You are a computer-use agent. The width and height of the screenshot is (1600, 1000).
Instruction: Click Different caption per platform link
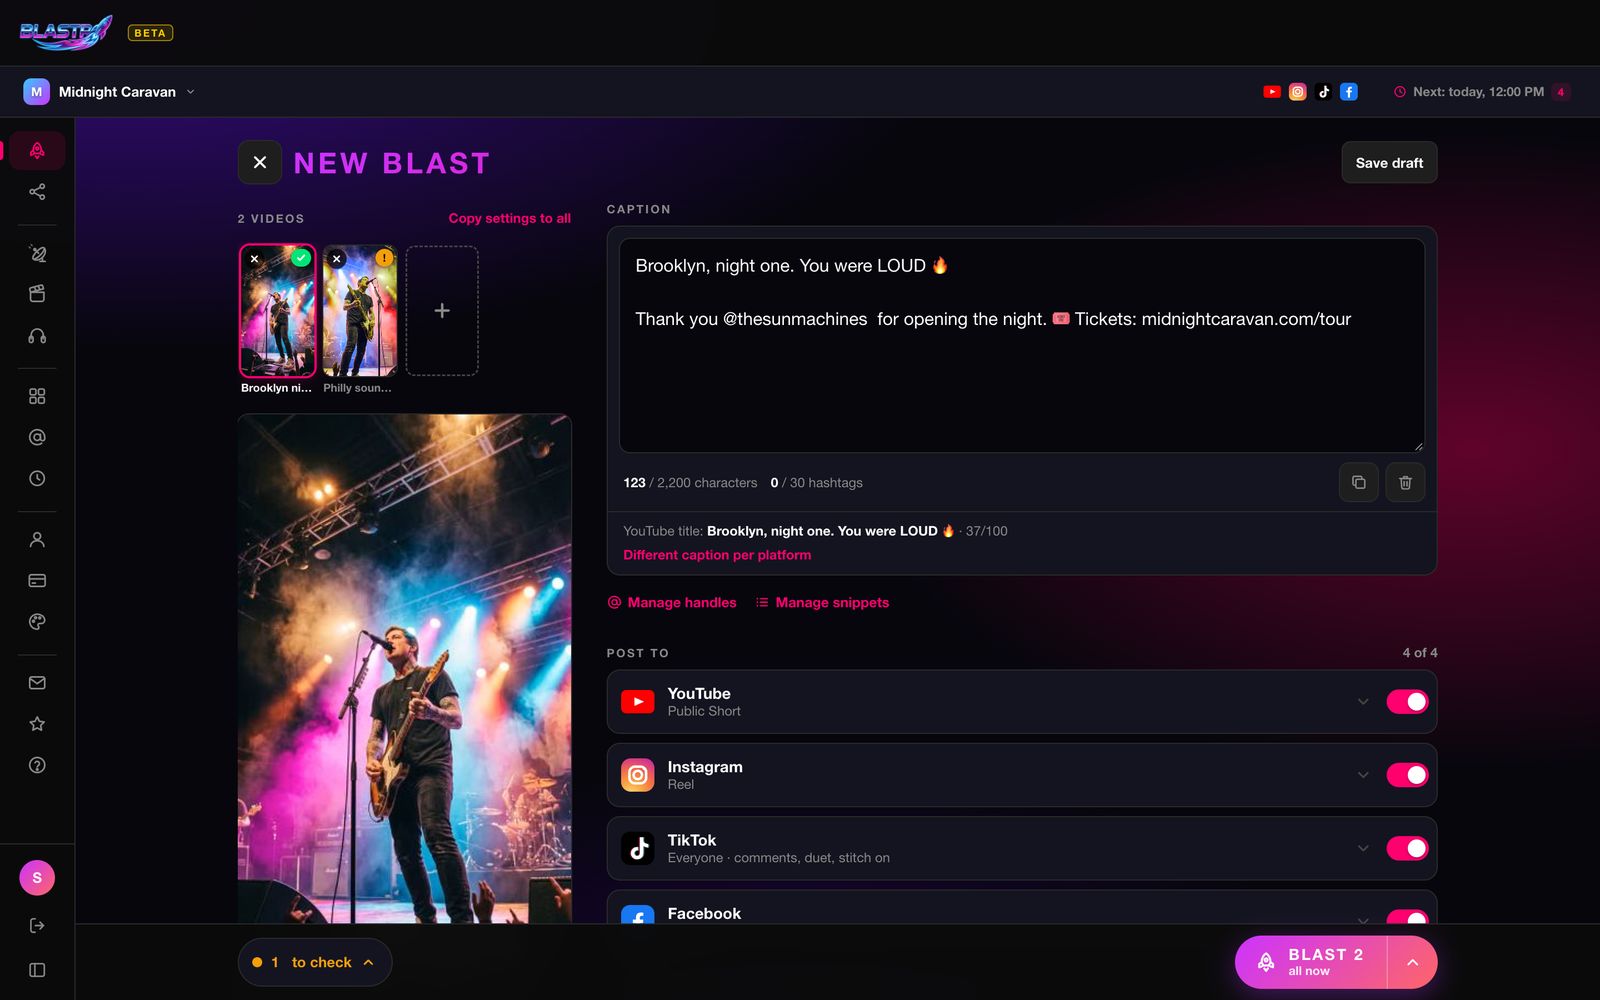tap(717, 555)
